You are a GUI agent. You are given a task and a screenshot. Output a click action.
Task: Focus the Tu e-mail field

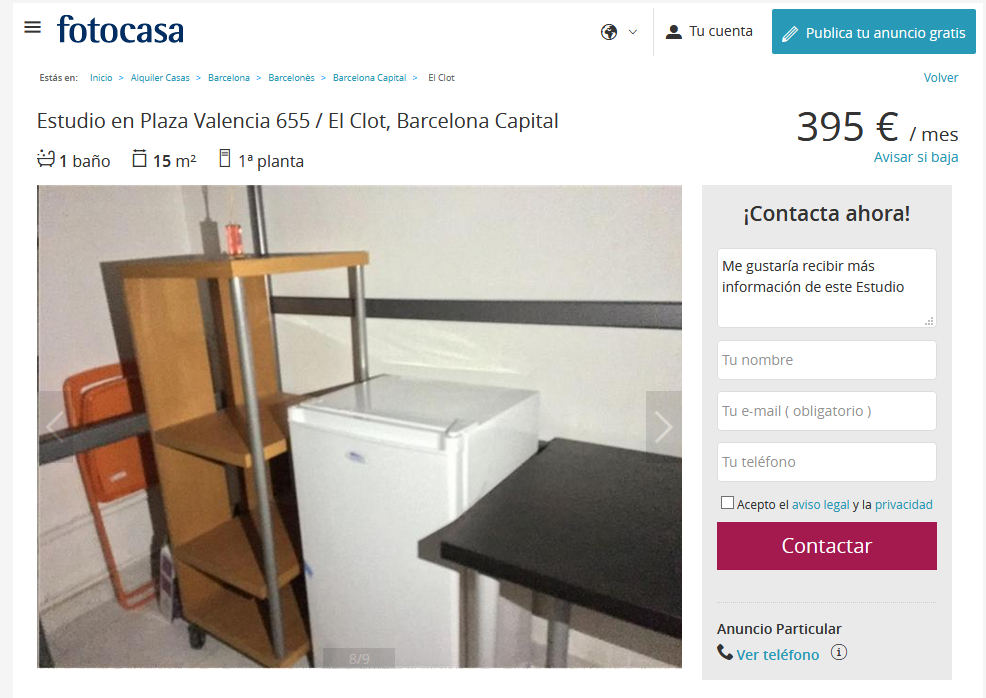tap(826, 411)
